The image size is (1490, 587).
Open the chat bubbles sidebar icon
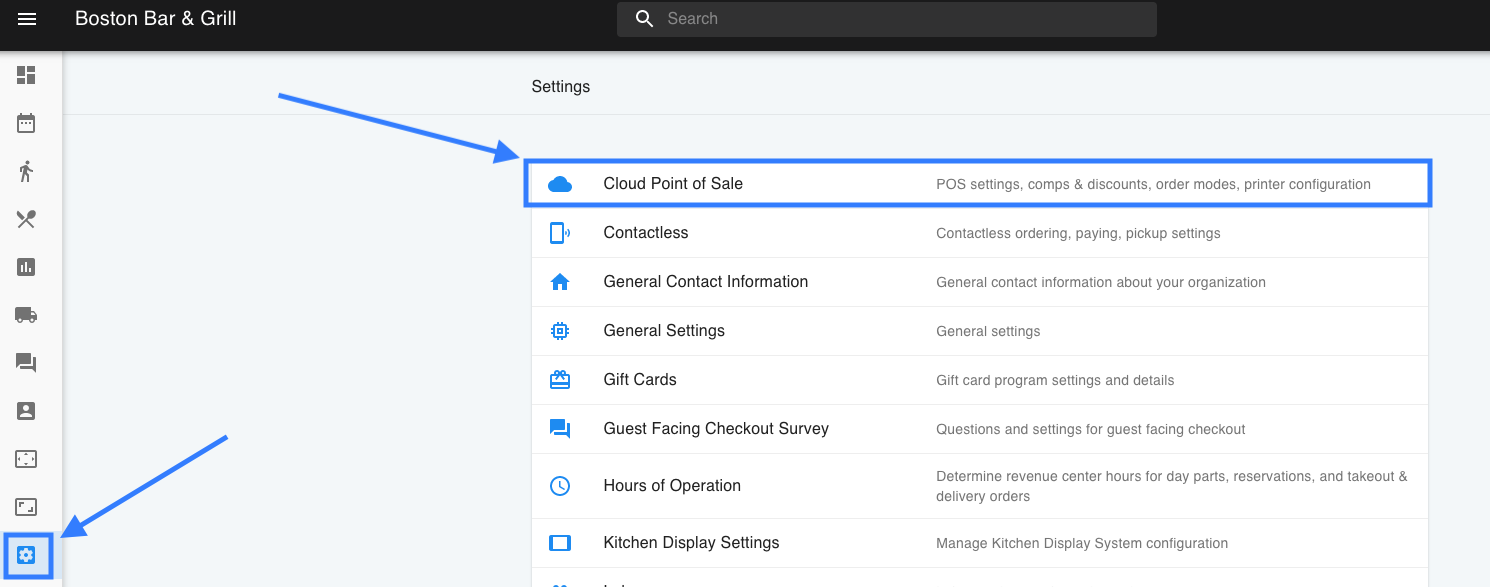[26, 363]
